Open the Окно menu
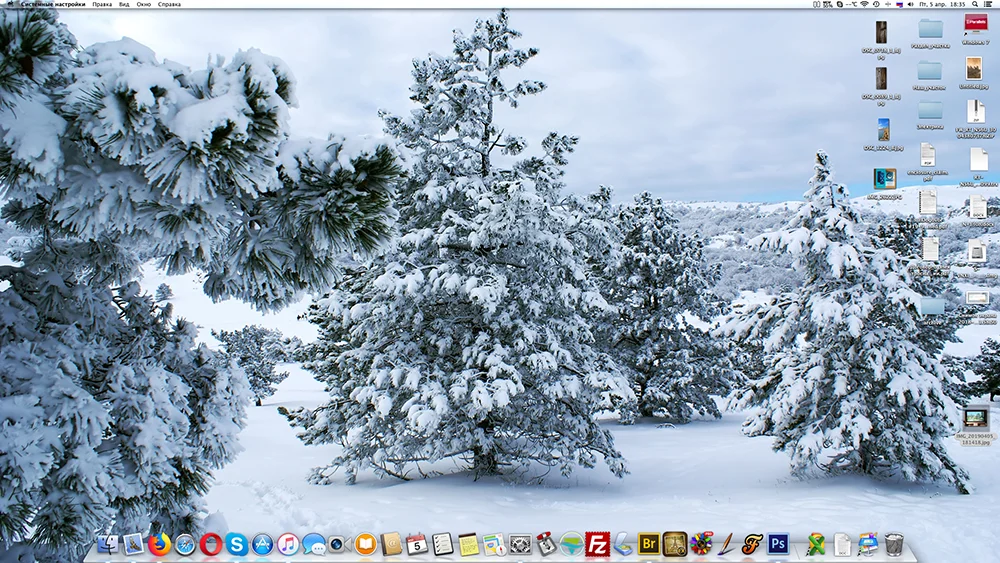 pyautogui.click(x=143, y=4)
